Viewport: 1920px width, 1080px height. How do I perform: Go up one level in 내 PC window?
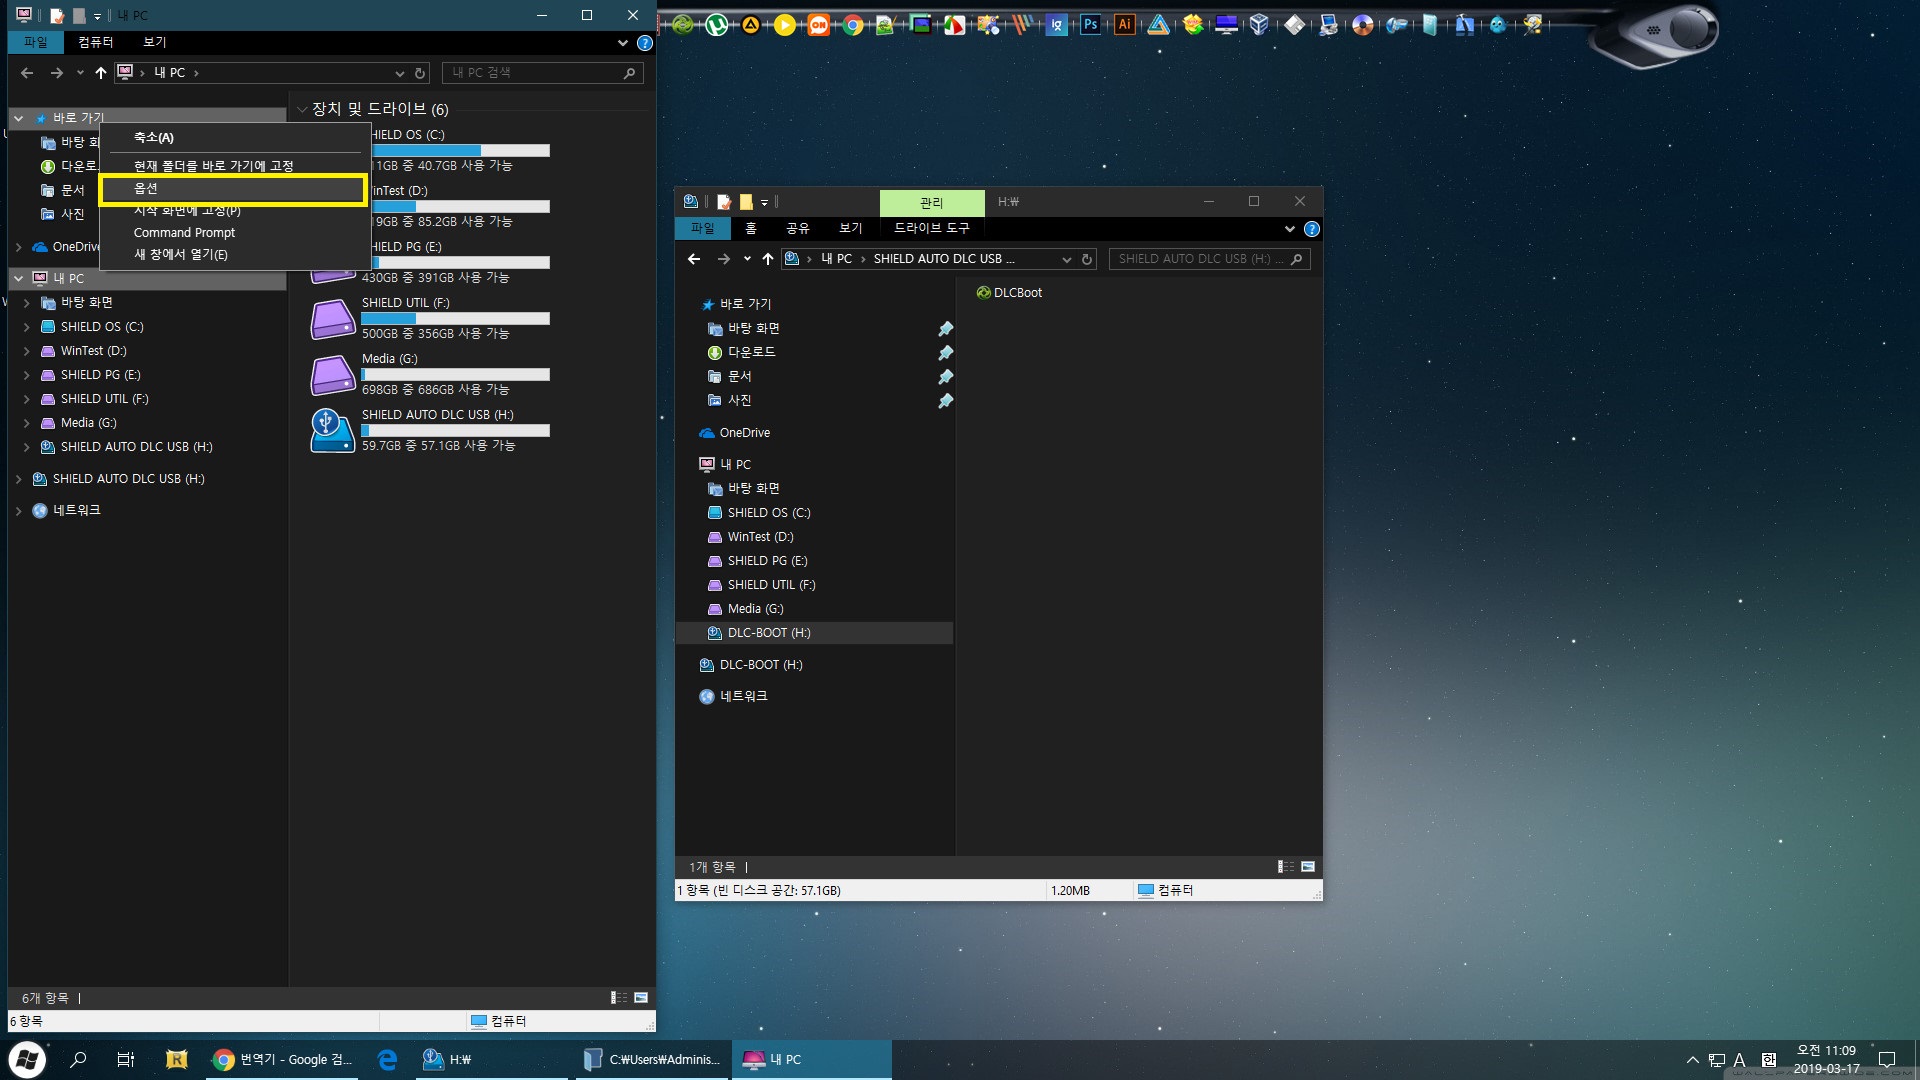click(x=100, y=73)
